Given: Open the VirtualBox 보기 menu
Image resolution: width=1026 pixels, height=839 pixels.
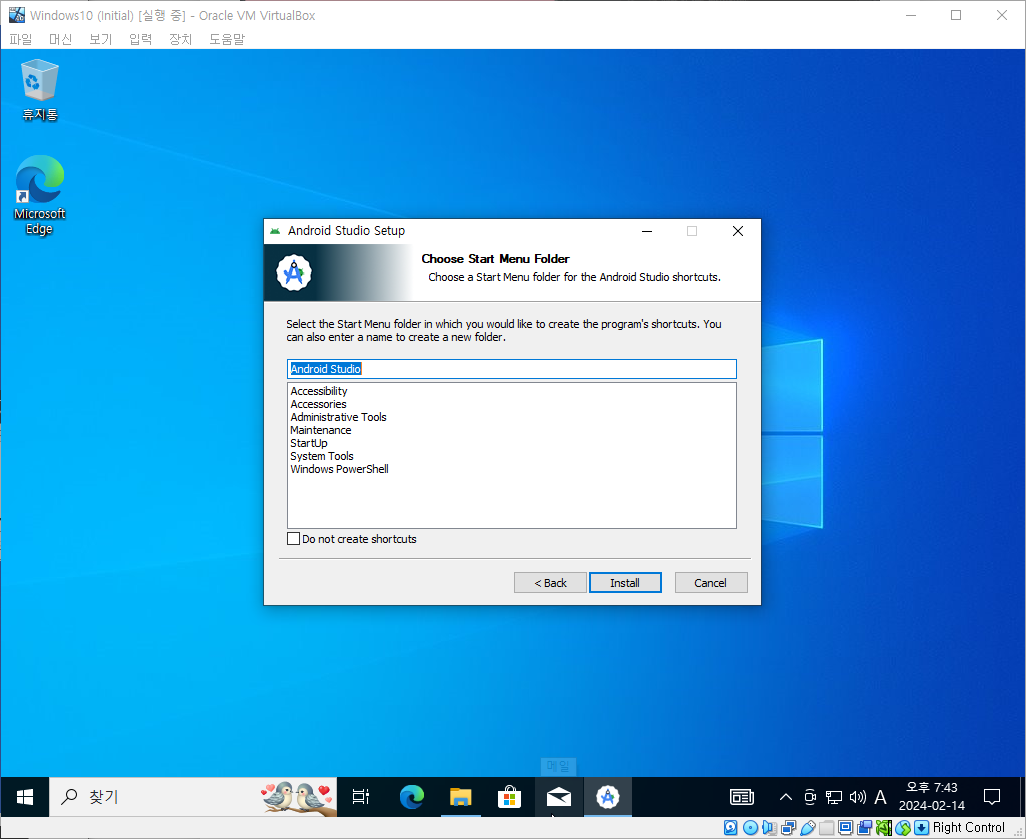Looking at the screenshot, I should click(x=101, y=39).
